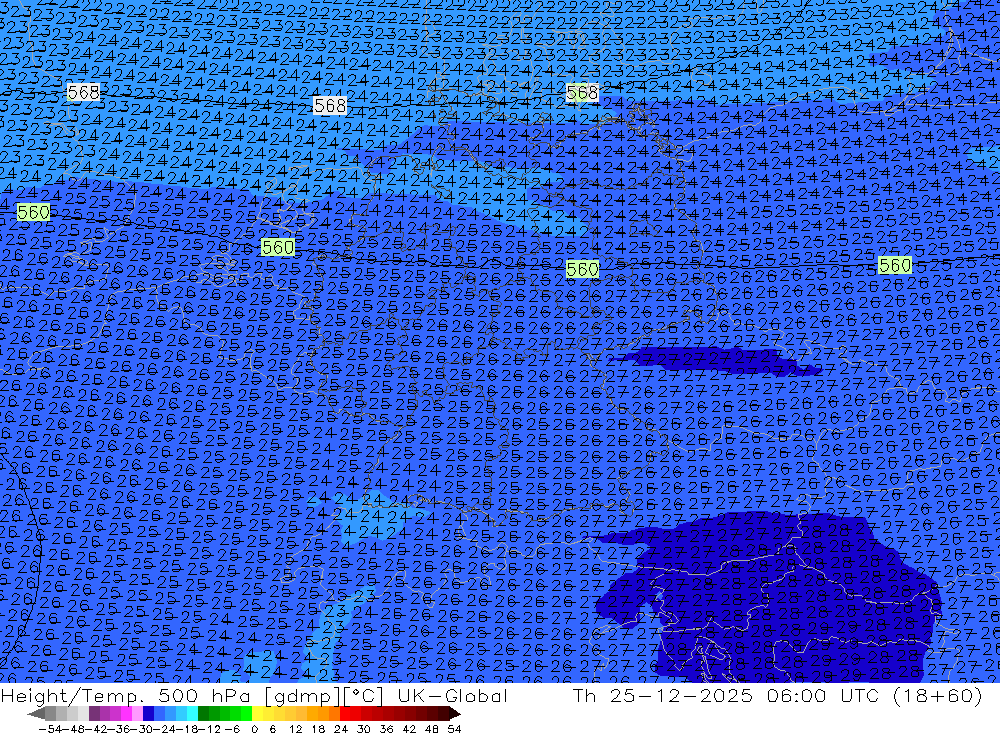1000x733 pixels.
Task: Click the dark purple swatch above '-42' legend label
Action: point(94,714)
